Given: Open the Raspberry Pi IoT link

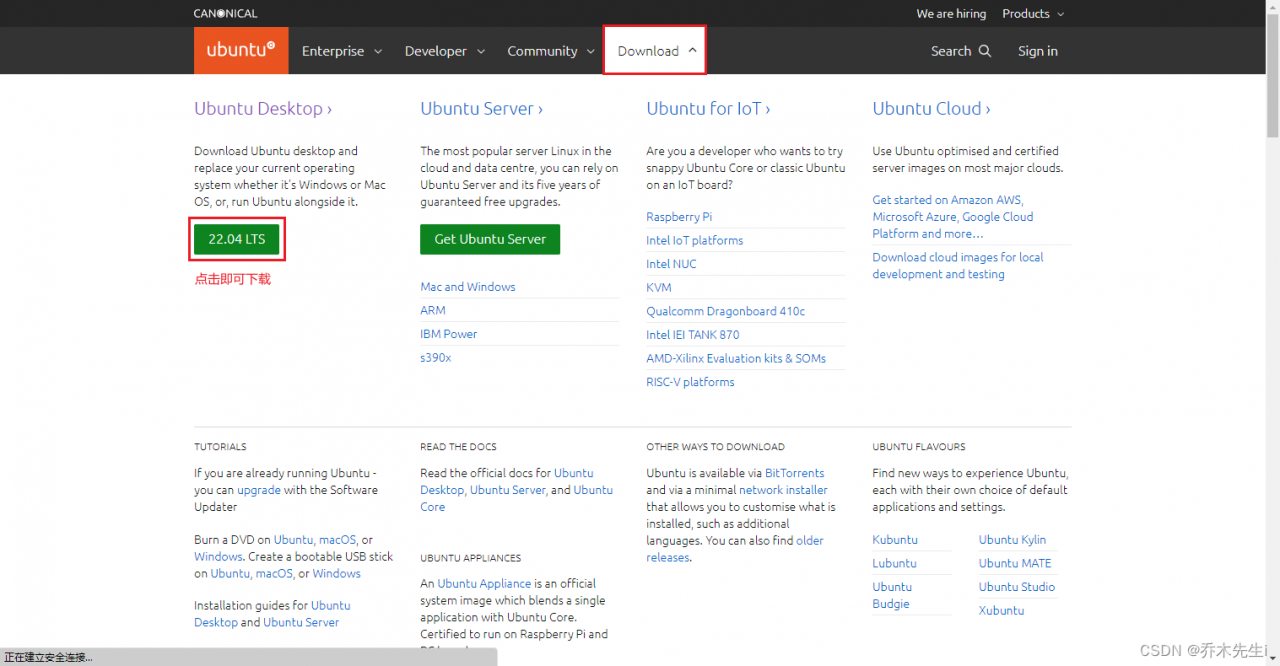Looking at the screenshot, I should [679, 217].
